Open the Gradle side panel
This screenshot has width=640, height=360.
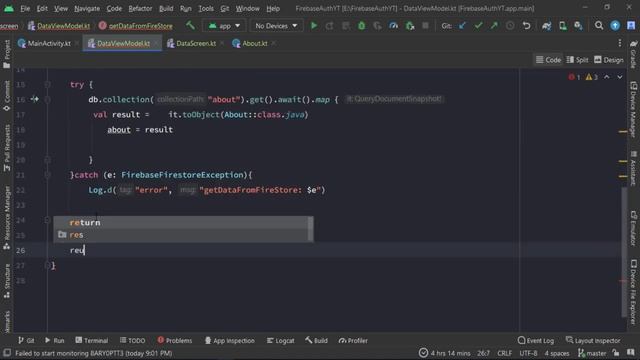633,54
